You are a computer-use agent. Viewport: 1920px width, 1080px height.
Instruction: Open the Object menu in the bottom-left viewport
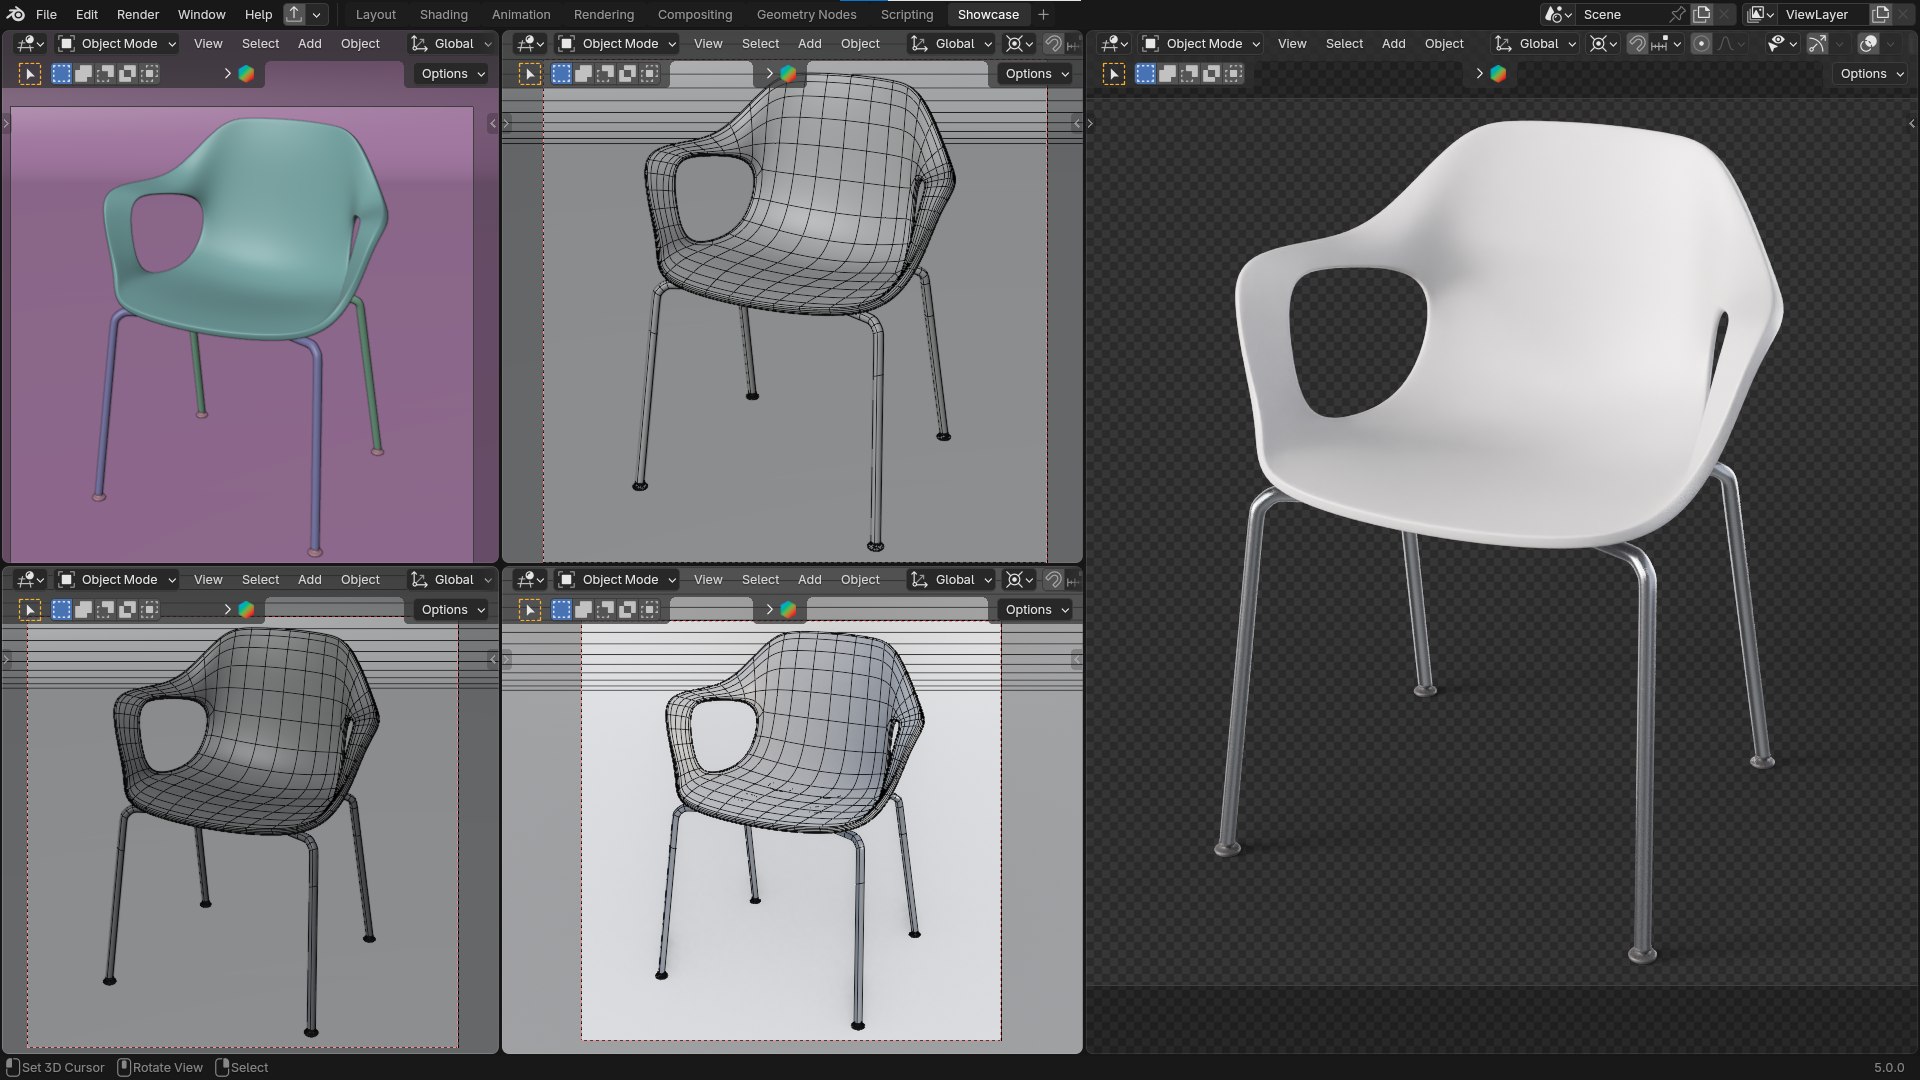[360, 579]
